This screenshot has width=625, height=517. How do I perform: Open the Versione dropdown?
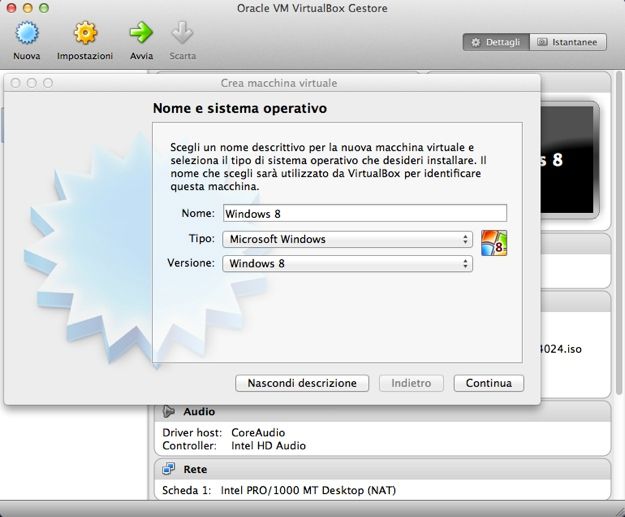pos(347,263)
